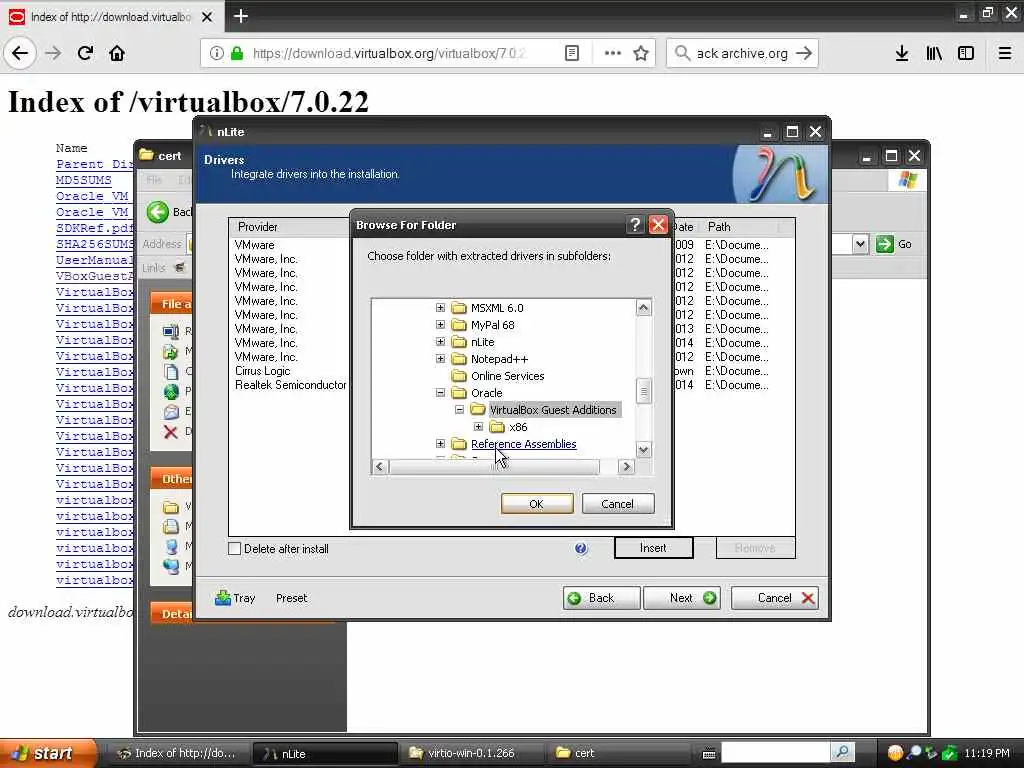Open the cert address bar dropdown
1024x768 pixels.
[860, 244]
